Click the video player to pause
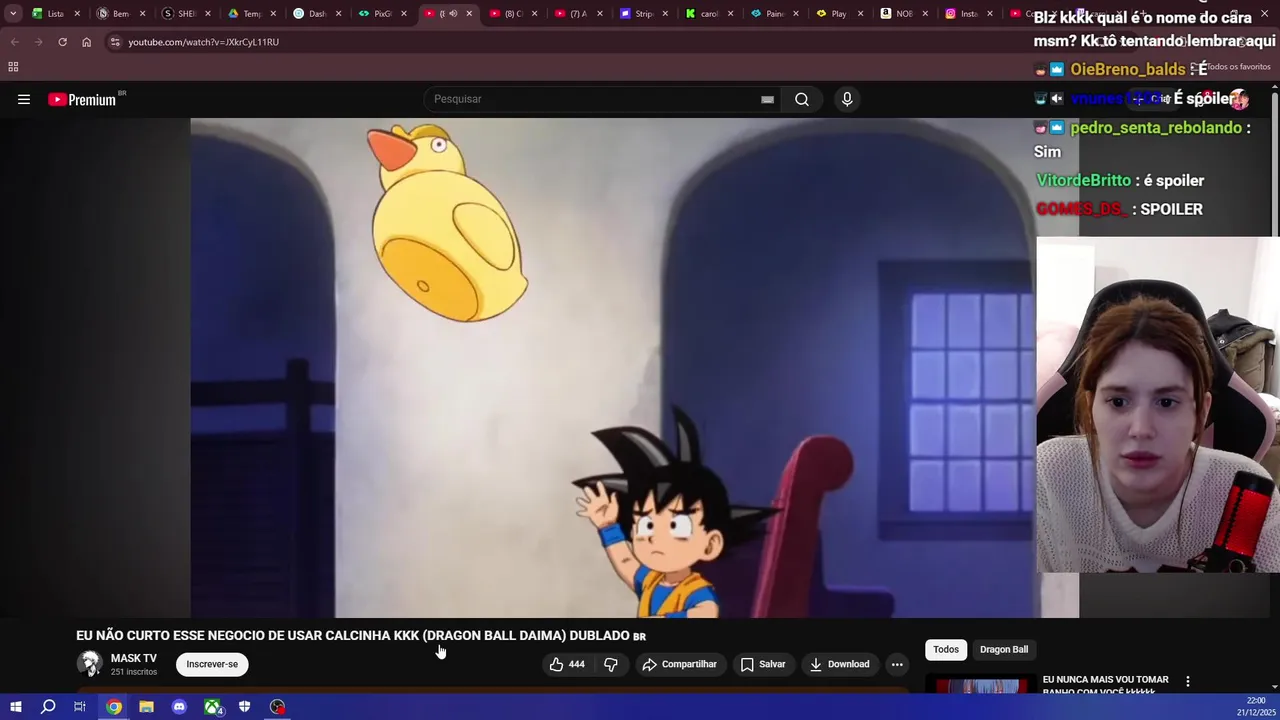 (612, 368)
